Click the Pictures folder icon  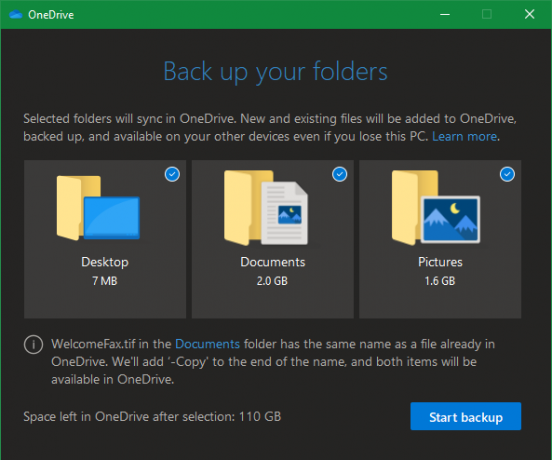[x=436, y=208]
